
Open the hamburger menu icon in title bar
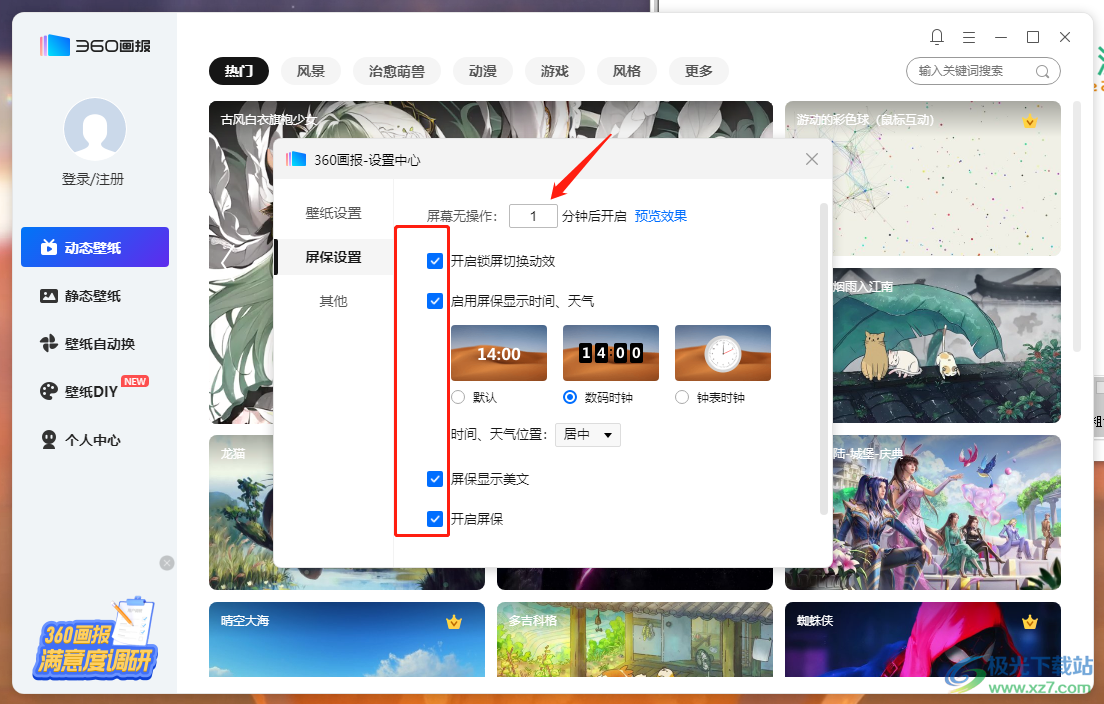click(x=969, y=37)
